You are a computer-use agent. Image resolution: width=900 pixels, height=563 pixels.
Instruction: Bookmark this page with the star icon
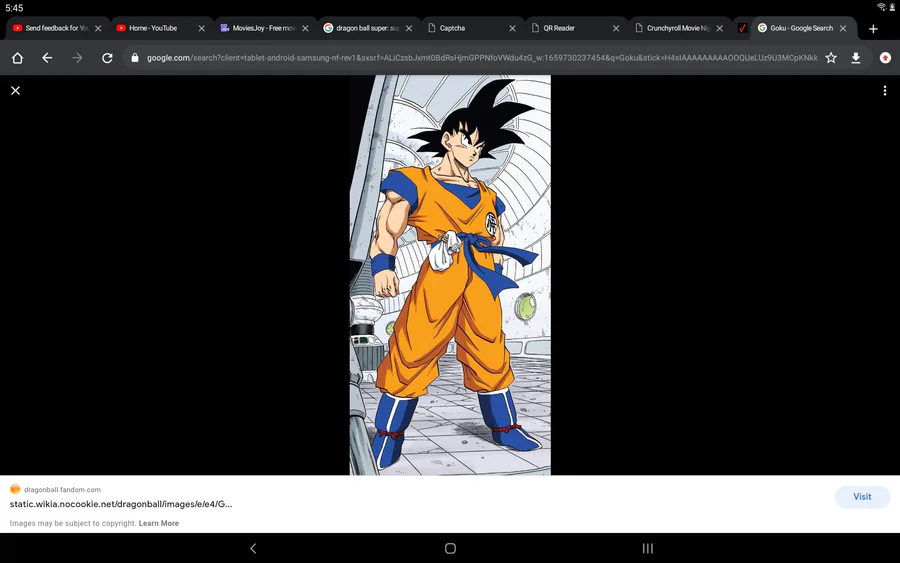click(831, 58)
